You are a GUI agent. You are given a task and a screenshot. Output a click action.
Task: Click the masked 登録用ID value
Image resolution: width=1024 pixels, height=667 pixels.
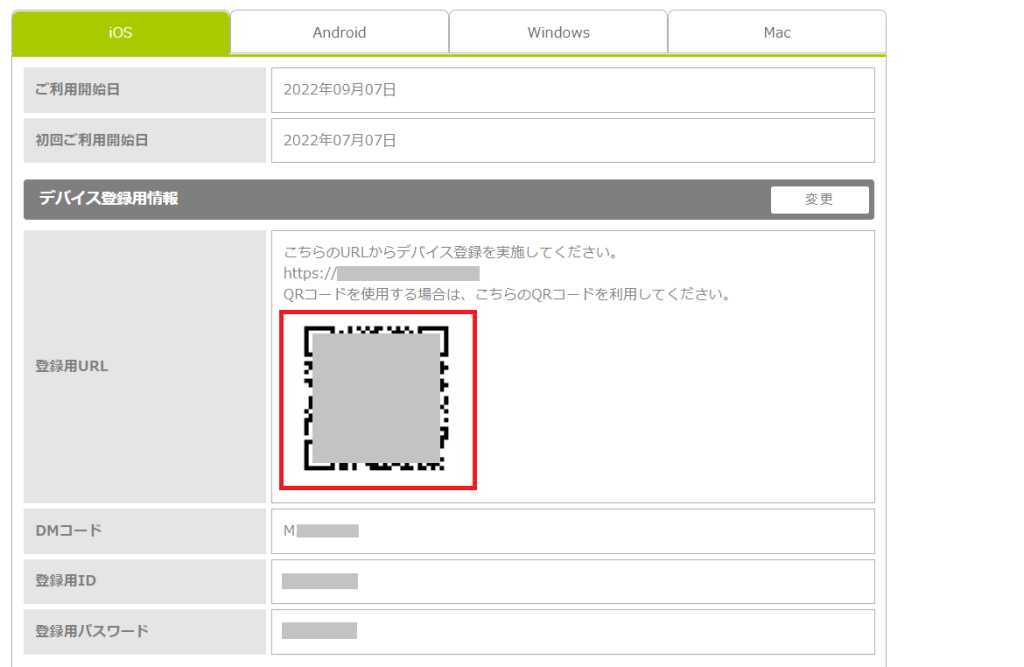[x=320, y=581]
